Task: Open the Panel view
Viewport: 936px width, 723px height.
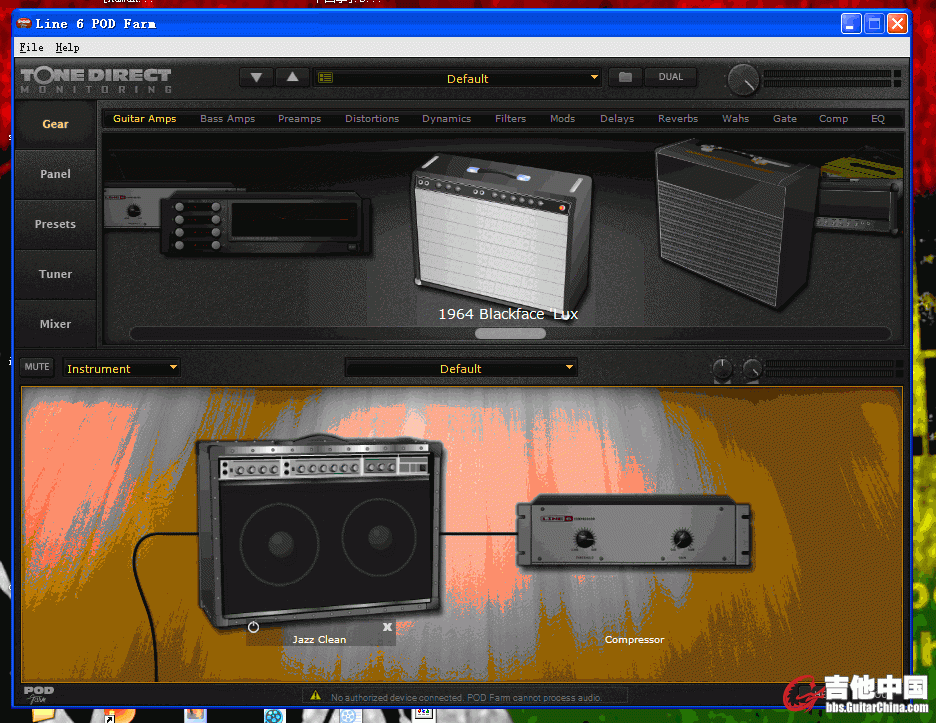Action: [x=56, y=174]
